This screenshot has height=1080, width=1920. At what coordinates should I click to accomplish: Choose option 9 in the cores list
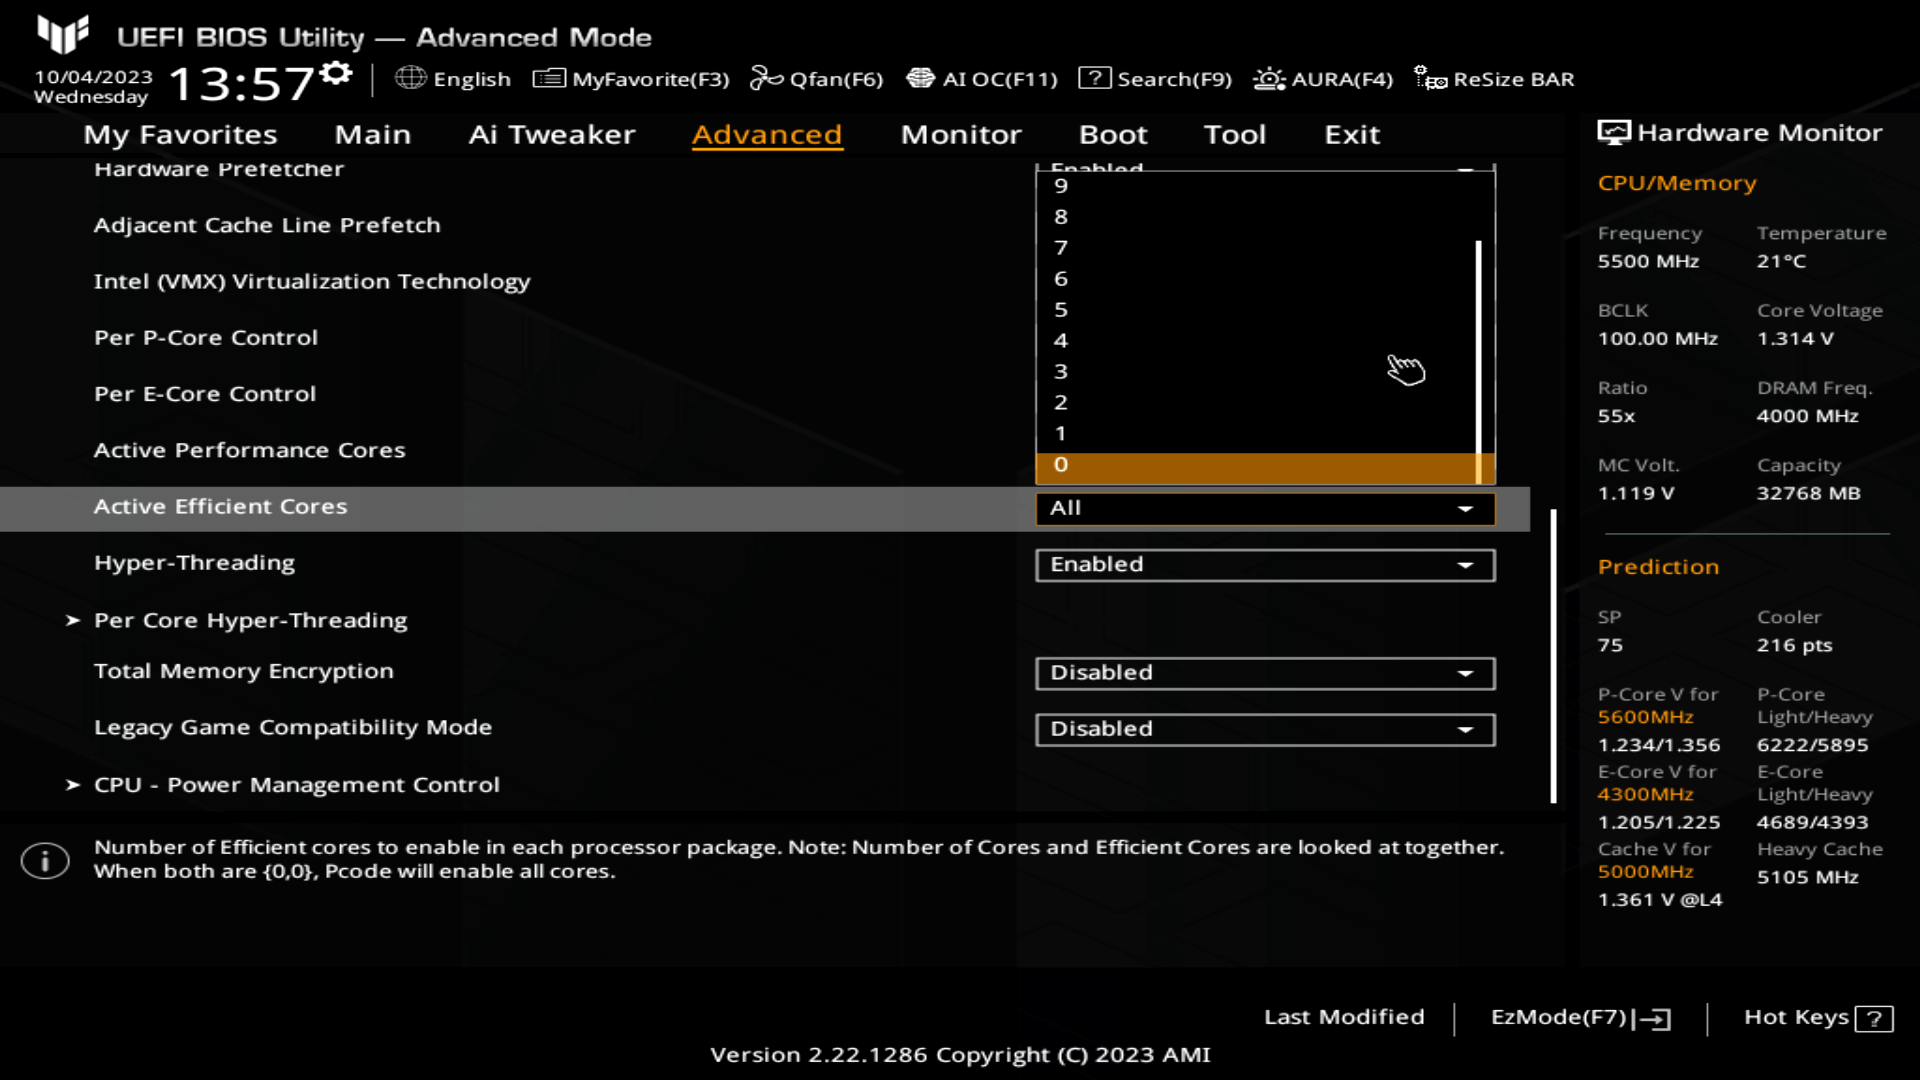pyautogui.click(x=1256, y=186)
